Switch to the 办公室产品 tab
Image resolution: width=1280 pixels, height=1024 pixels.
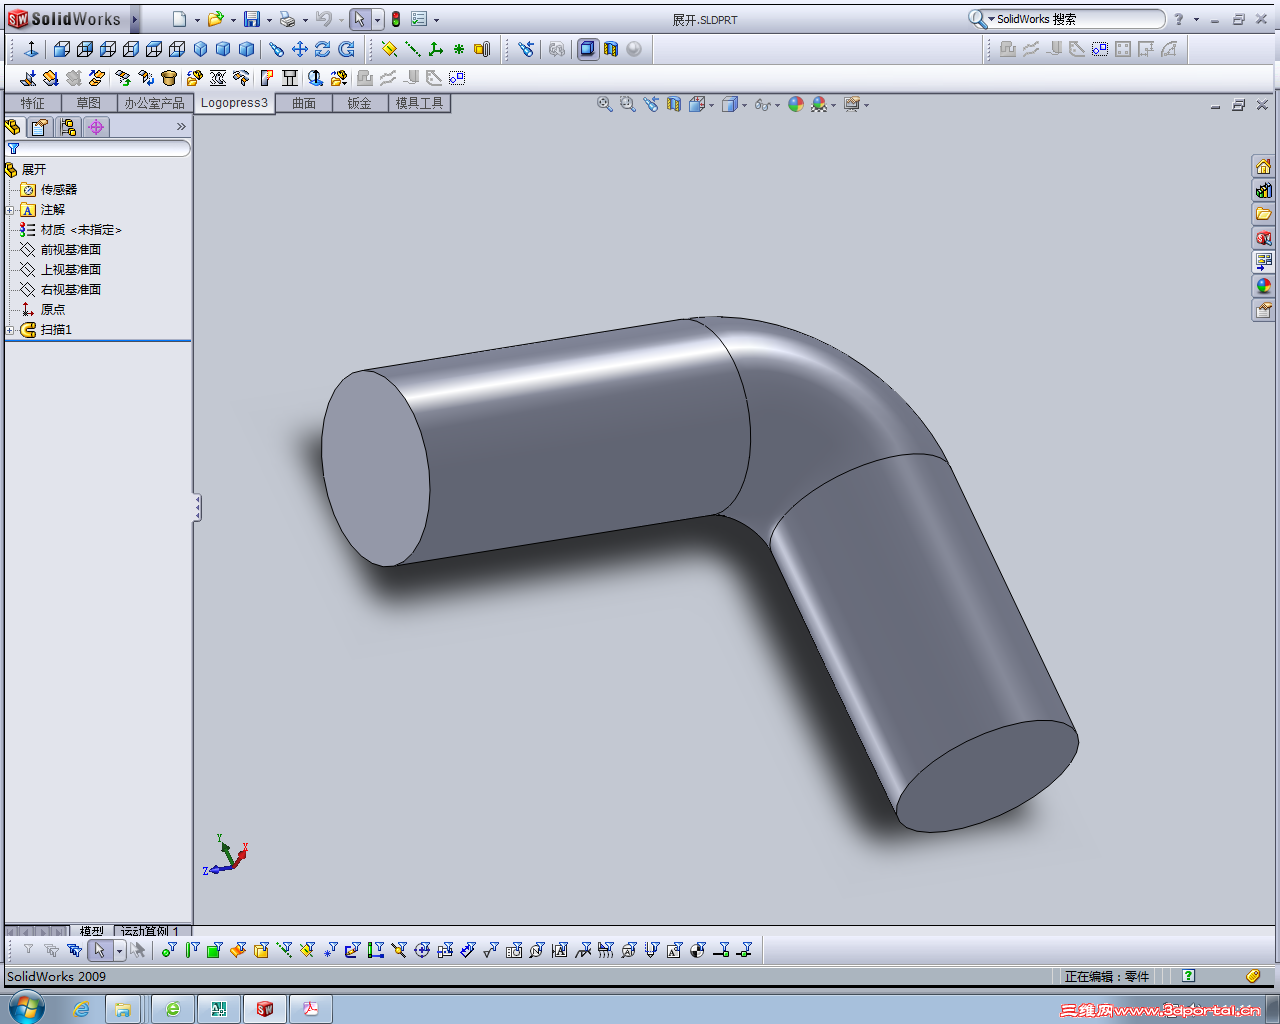coord(155,103)
